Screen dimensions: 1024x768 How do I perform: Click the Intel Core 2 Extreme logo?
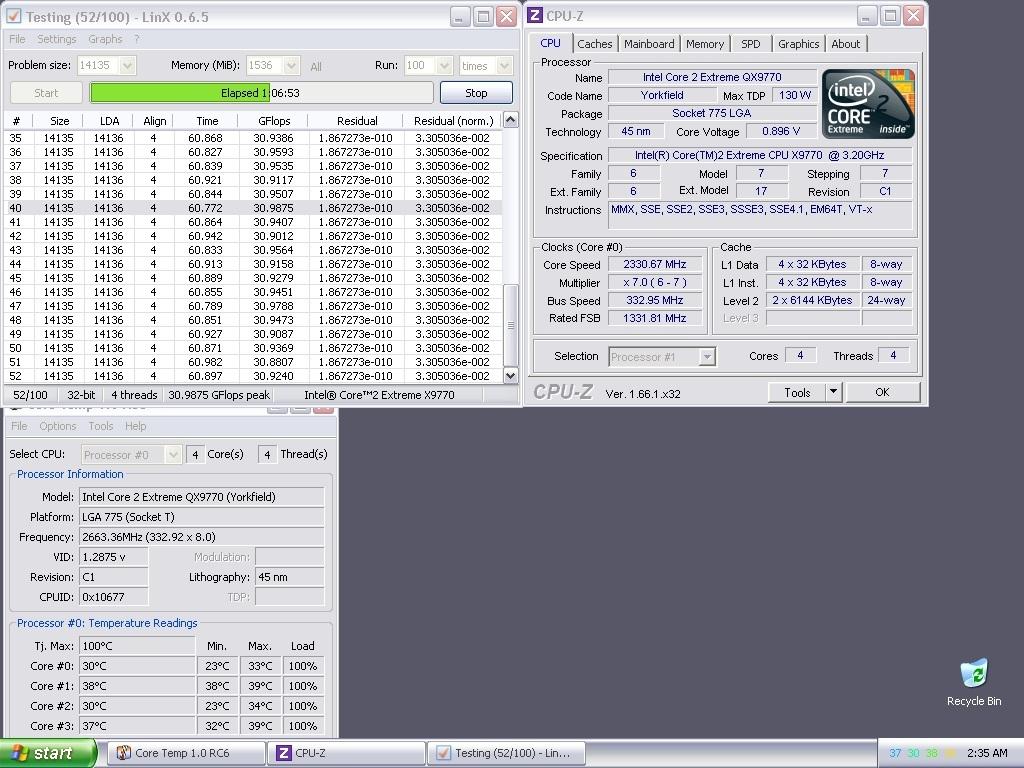pyautogui.click(x=868, y=104)
